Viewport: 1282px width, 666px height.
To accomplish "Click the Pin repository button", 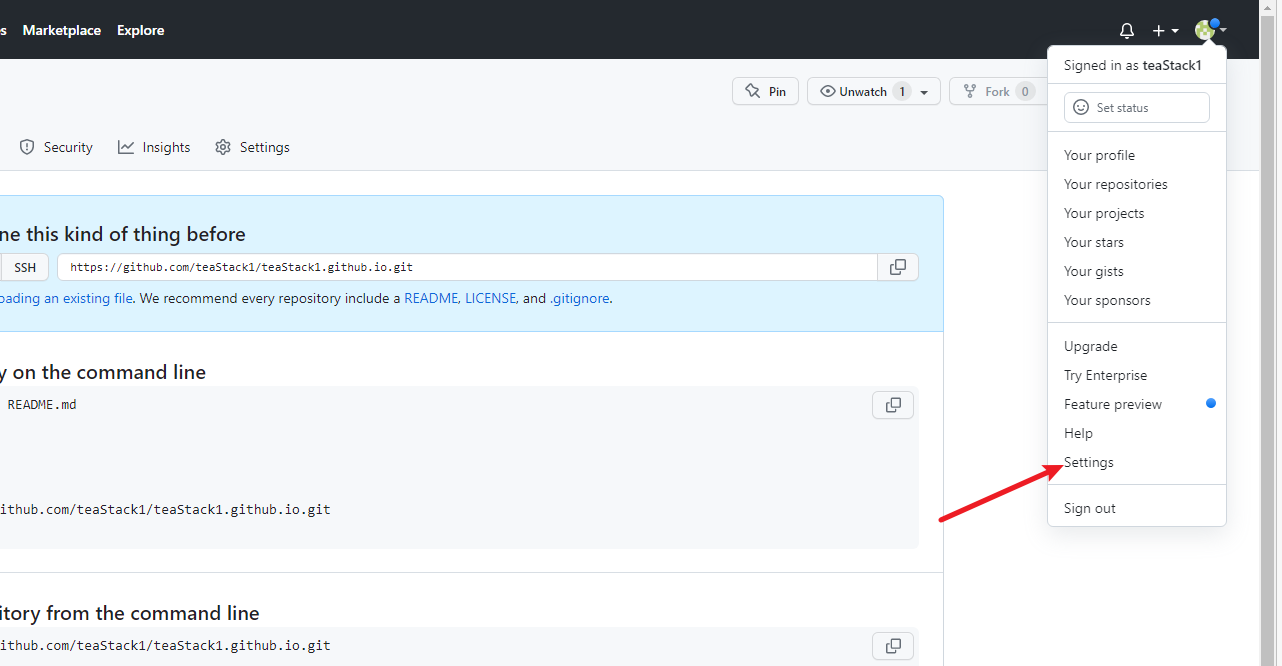I will (x=766, y=91).
